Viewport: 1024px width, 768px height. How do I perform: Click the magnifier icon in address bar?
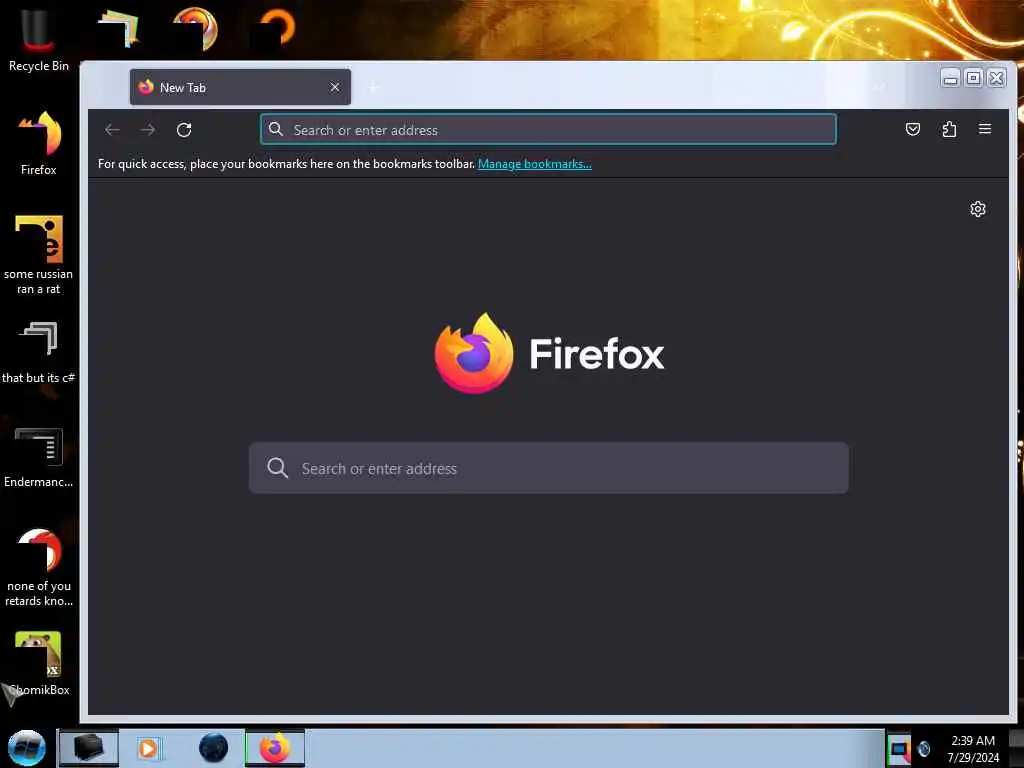coord(276,129)
